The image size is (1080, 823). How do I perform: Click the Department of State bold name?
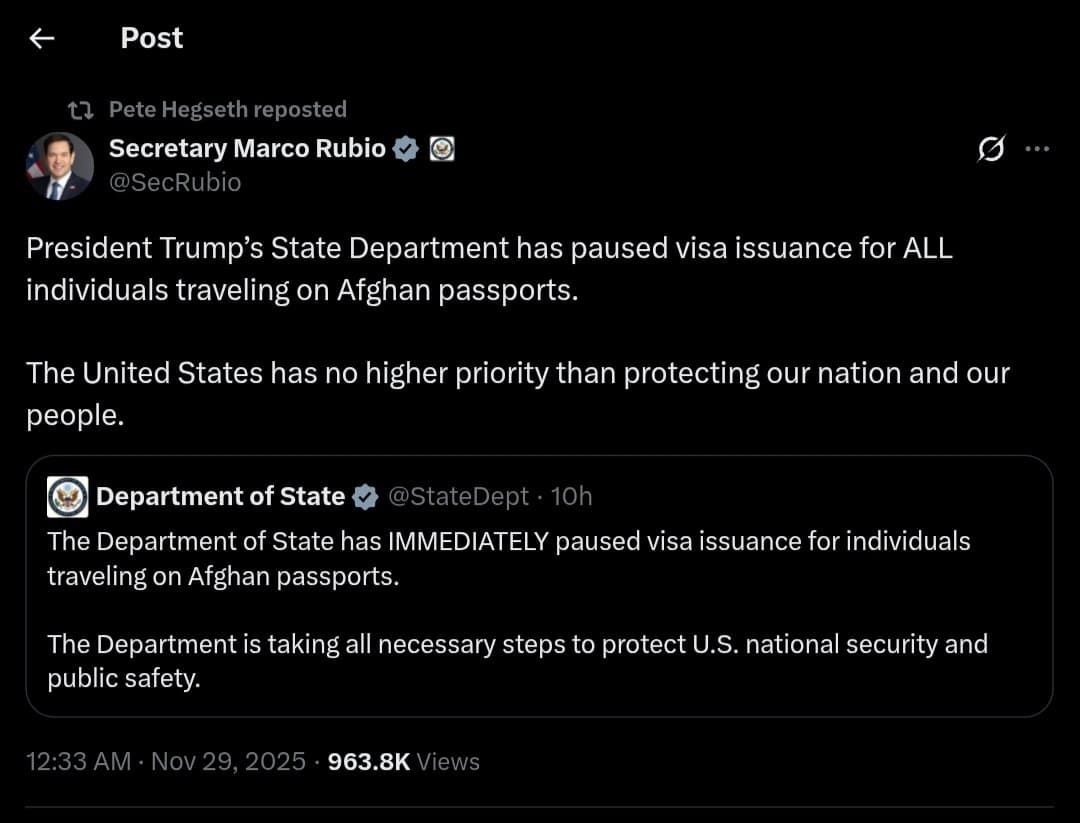[220, 495]
